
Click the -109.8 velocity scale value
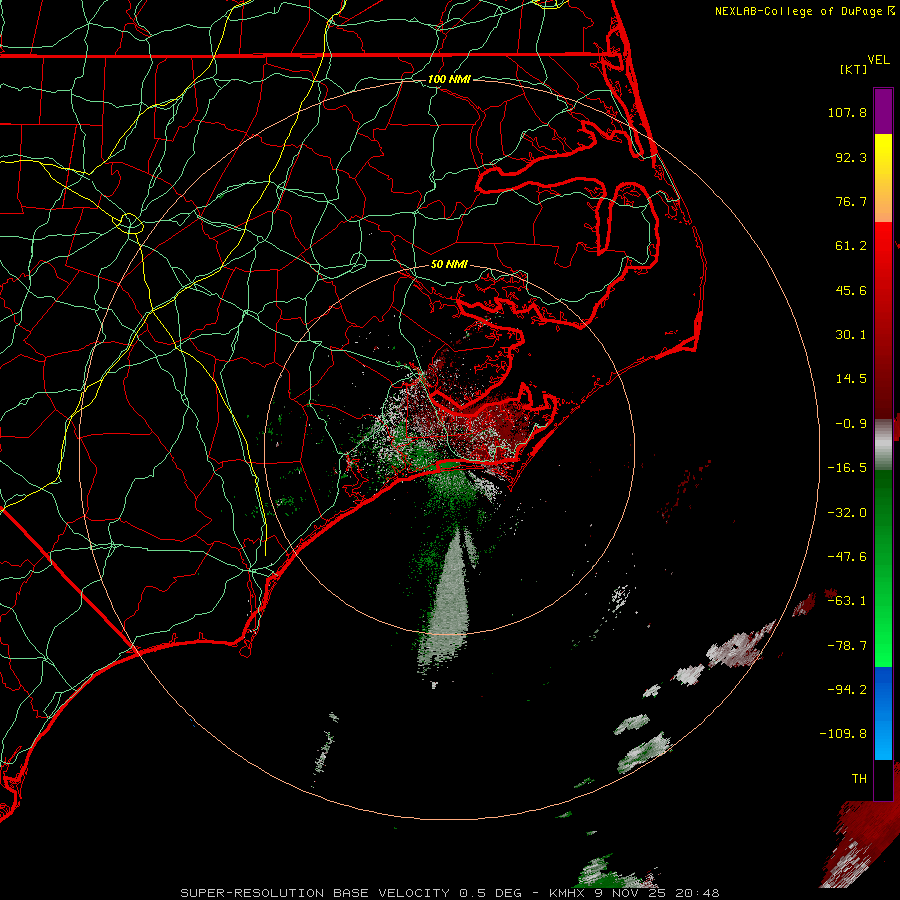tap(843, 734)
